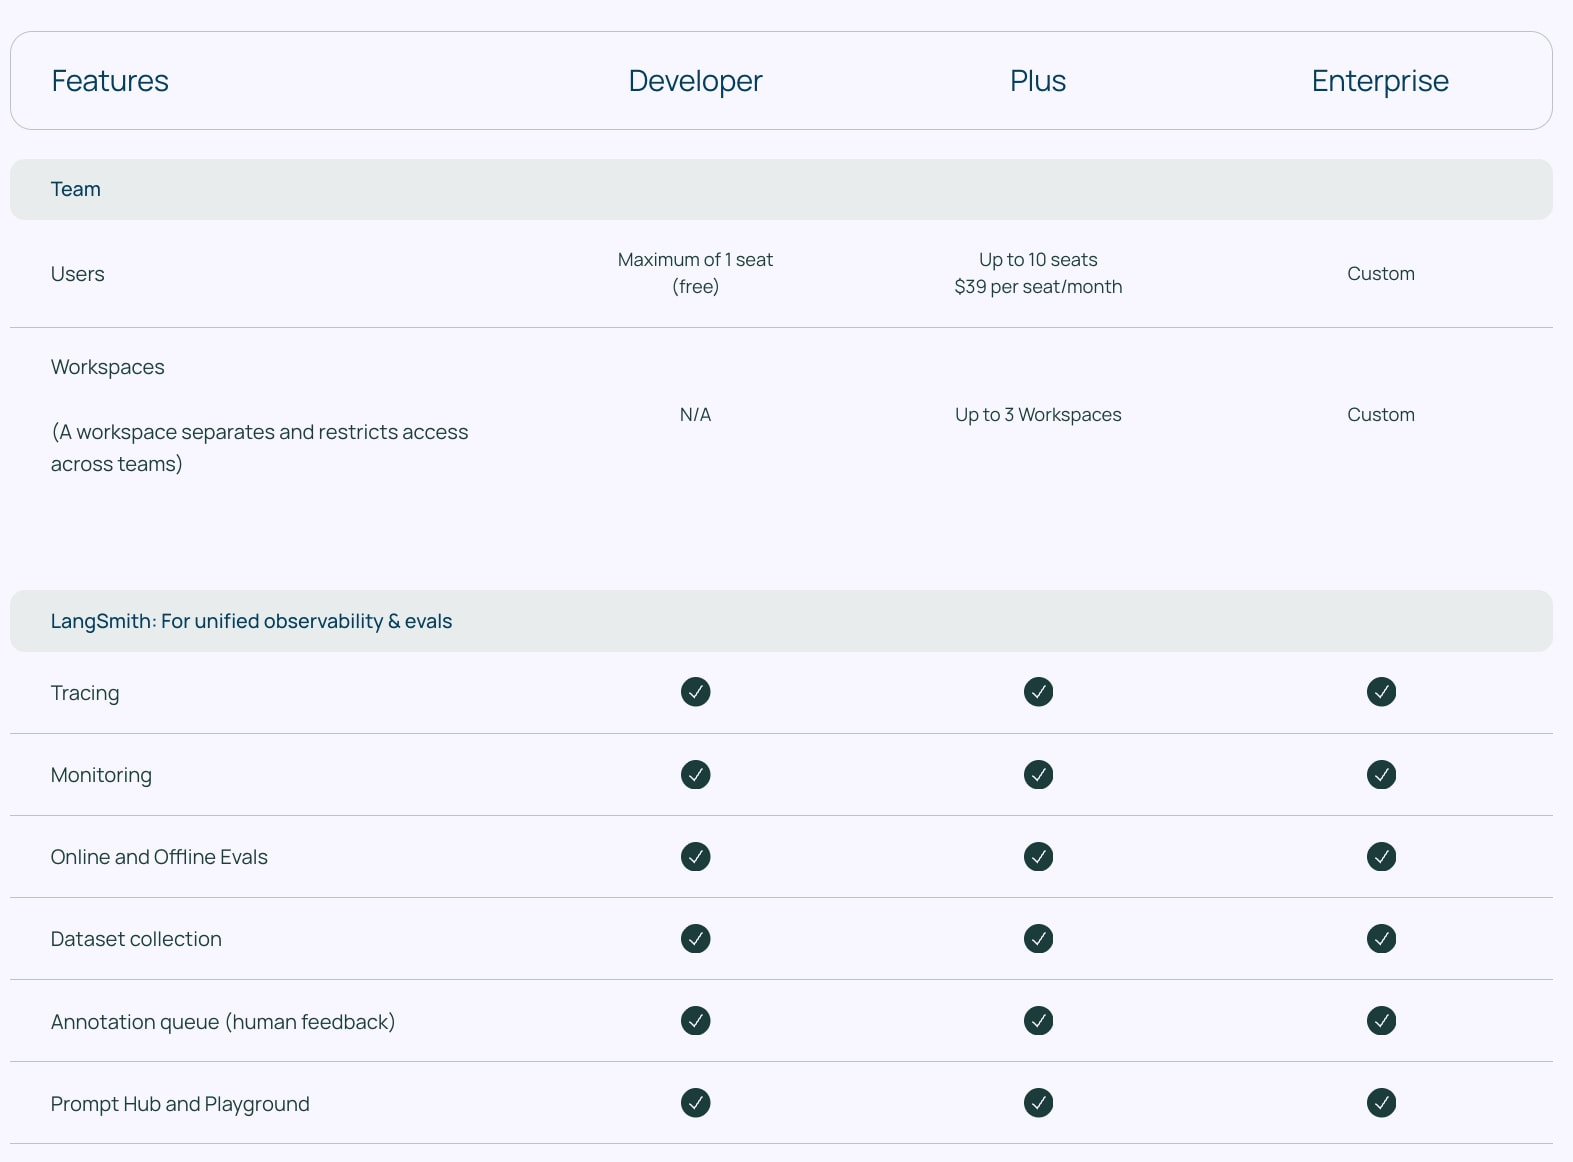The image size is (1573, 1162).
Task: Click the Tracing feature label
Action: [x=85, y=693]
